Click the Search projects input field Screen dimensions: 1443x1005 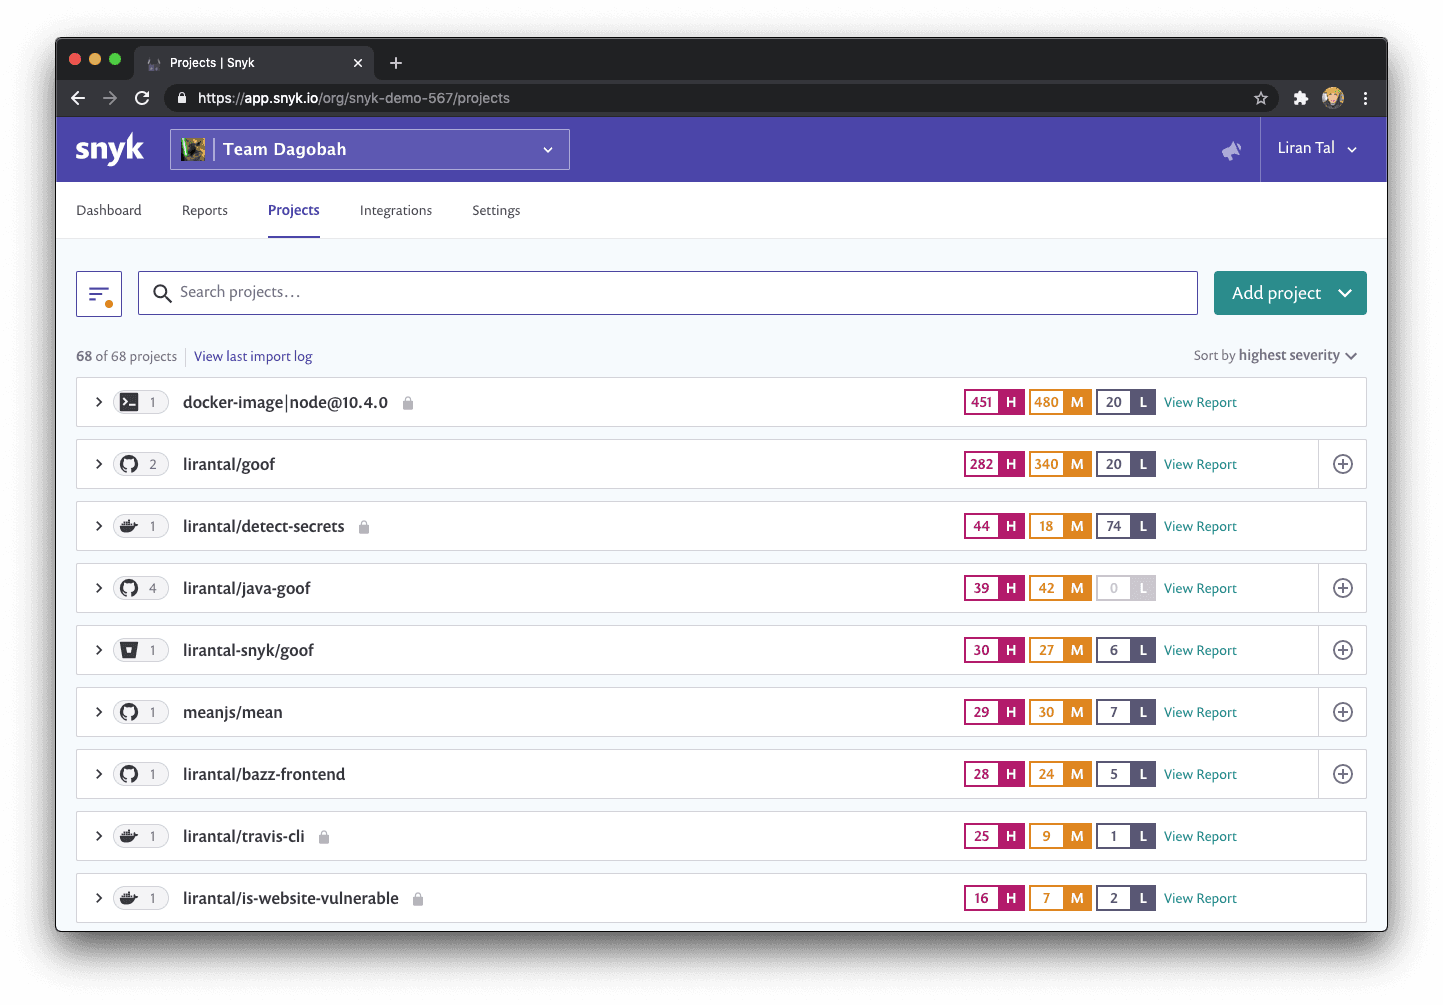(x=668, y=293)
